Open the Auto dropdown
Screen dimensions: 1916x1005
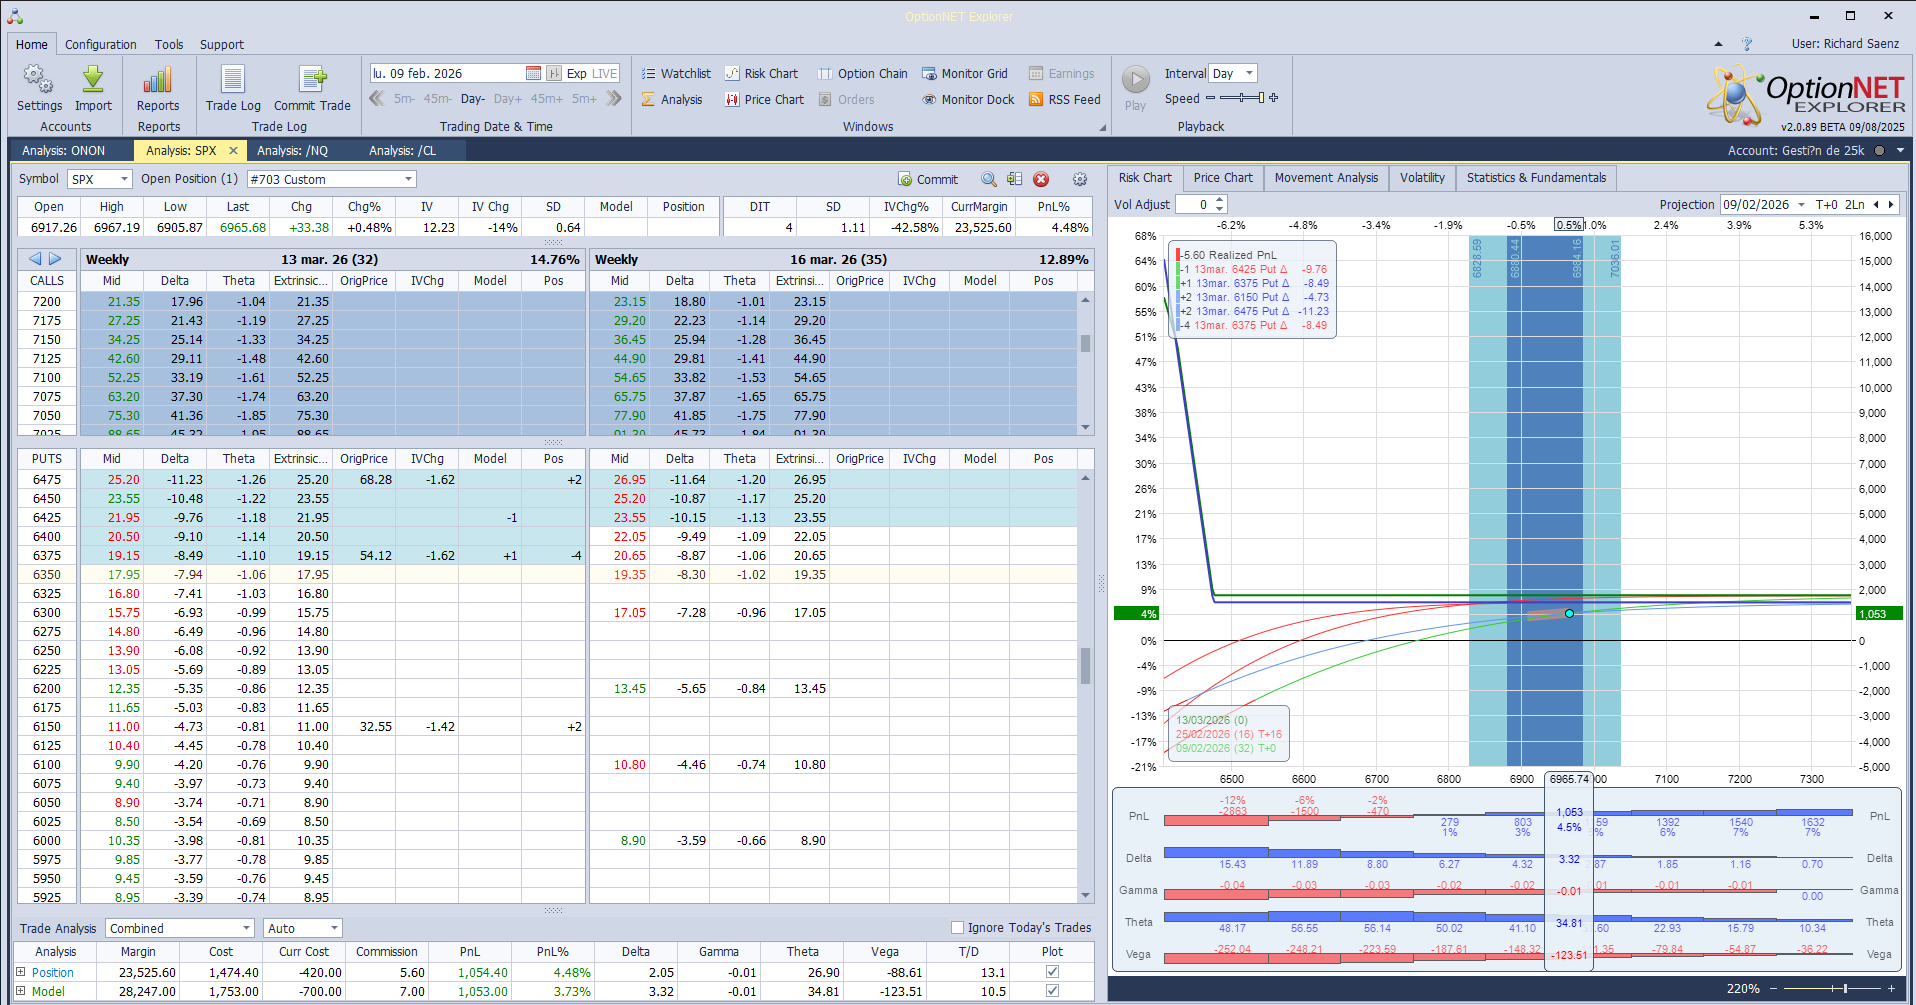click(x=334, y=928)
